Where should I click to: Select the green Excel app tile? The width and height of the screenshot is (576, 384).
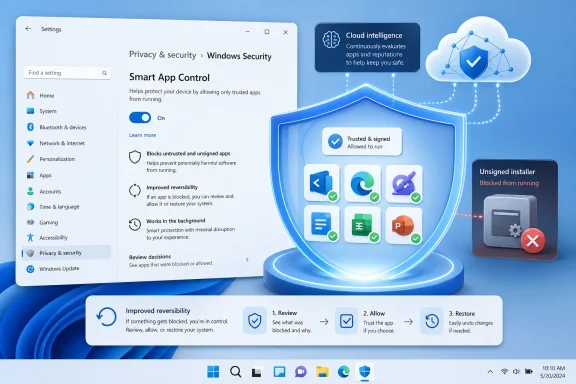(x=363, y=225)
